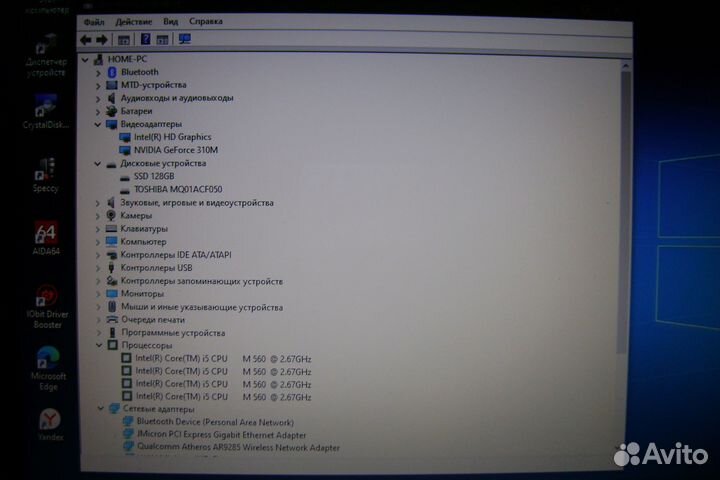Select Qualcomm Atheros AR9285 Wireless Network Adapter
Viewport: 720px width, 480px height.
[238, 447]
